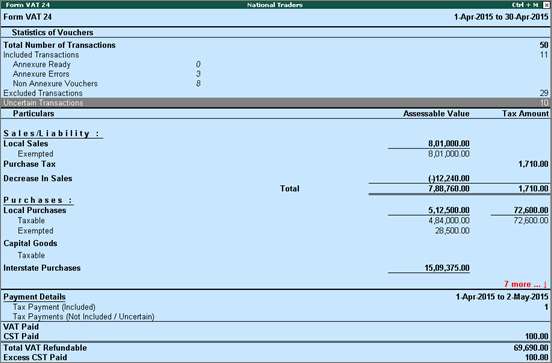
Task: Drill into Decrease In Sales row
Action: pos(276,179)
